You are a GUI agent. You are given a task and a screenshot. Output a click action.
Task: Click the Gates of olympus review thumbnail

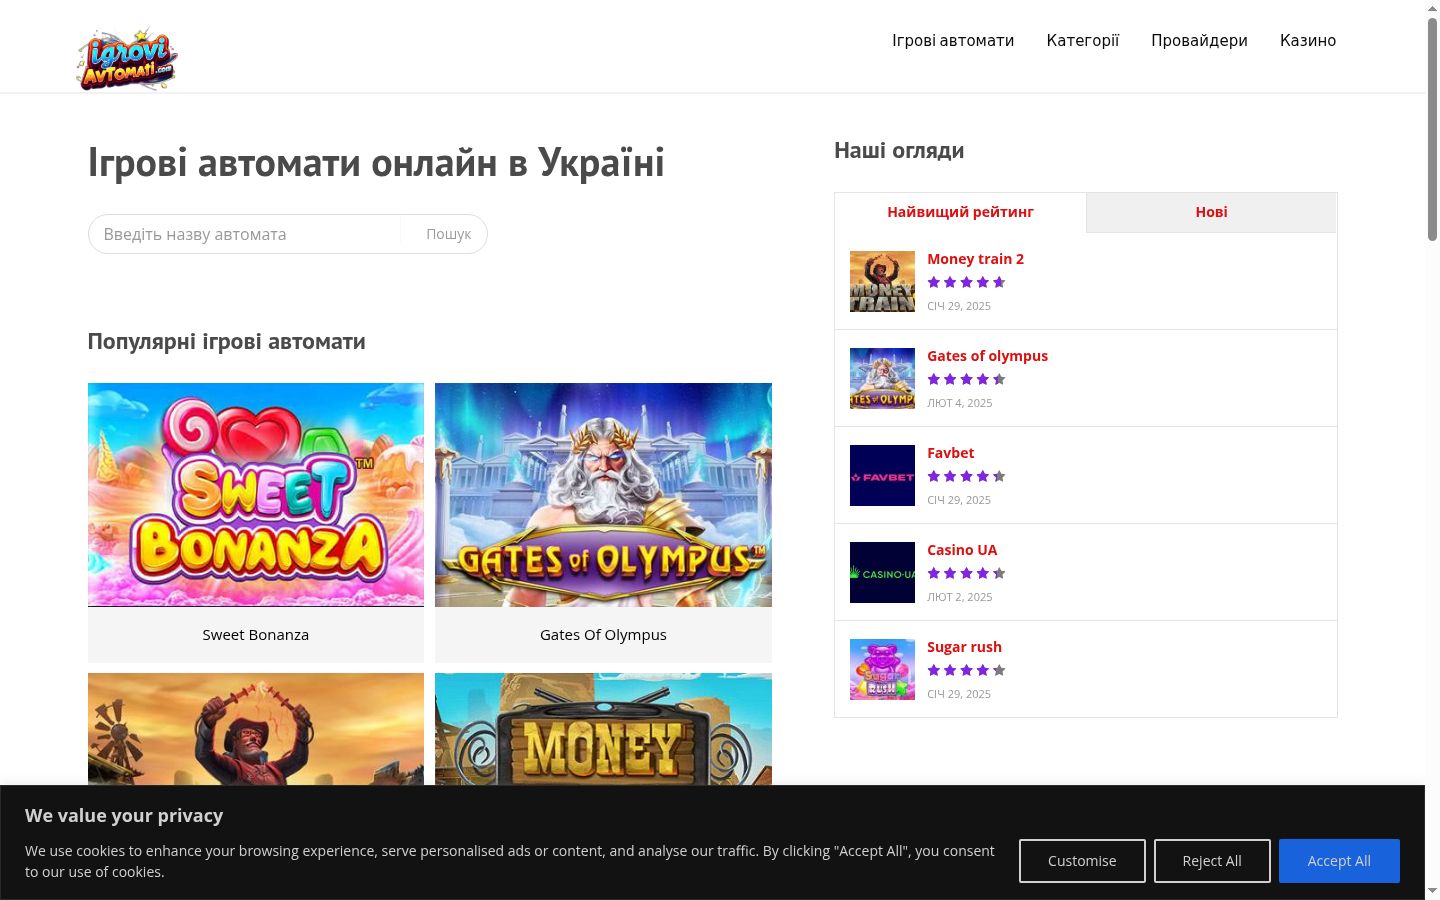coord(882,378)
